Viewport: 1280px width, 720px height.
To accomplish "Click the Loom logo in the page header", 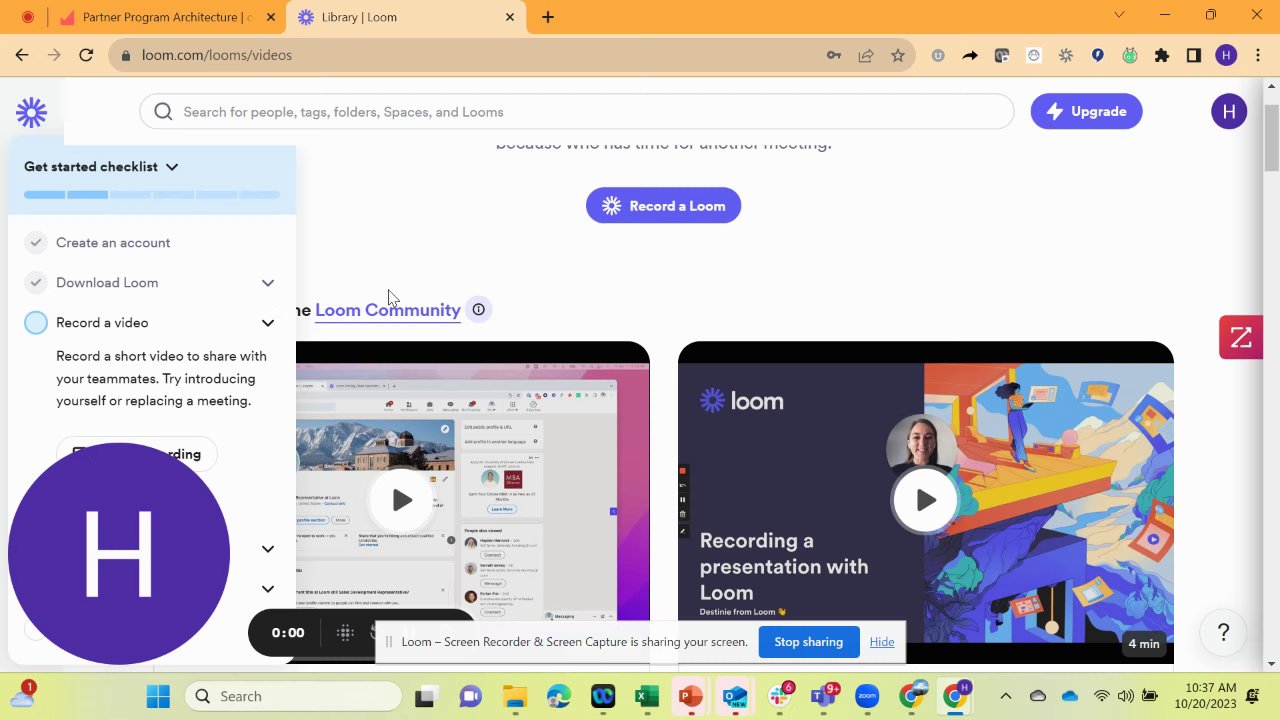I will (x=32, y=112).
